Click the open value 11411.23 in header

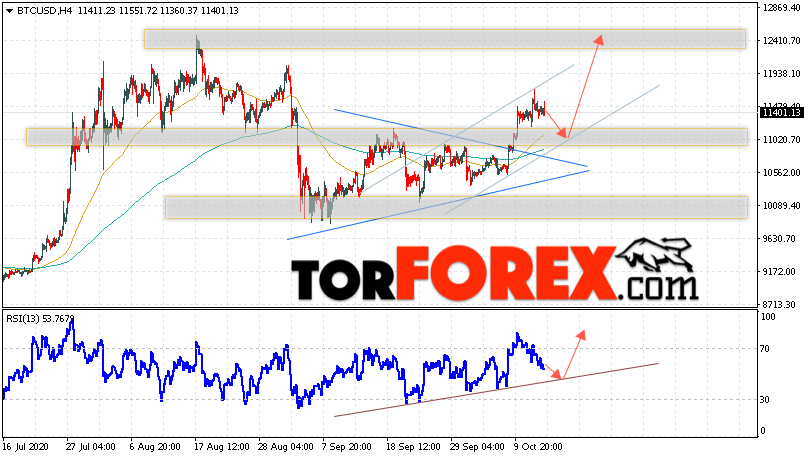pos(96,10)
